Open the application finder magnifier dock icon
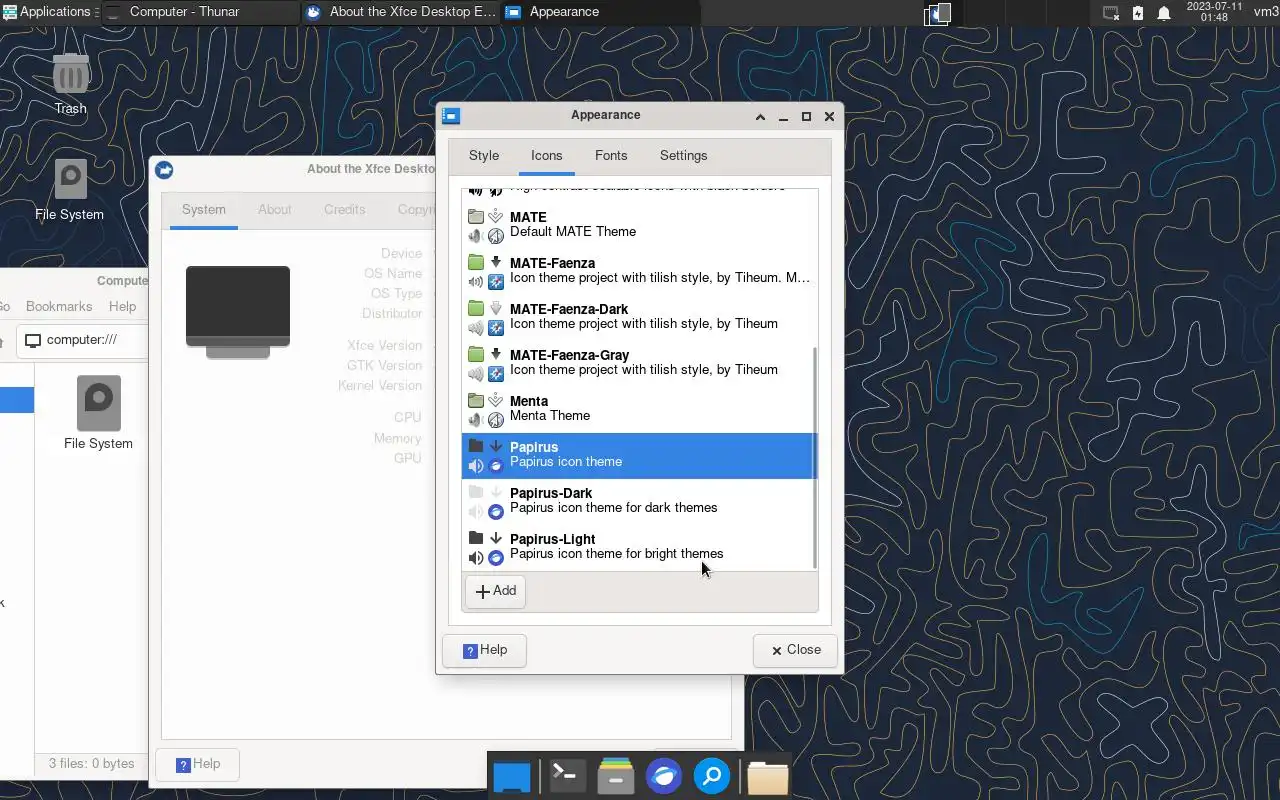The height and width of the screenshot is (800, 1280). tap(712, 776)
